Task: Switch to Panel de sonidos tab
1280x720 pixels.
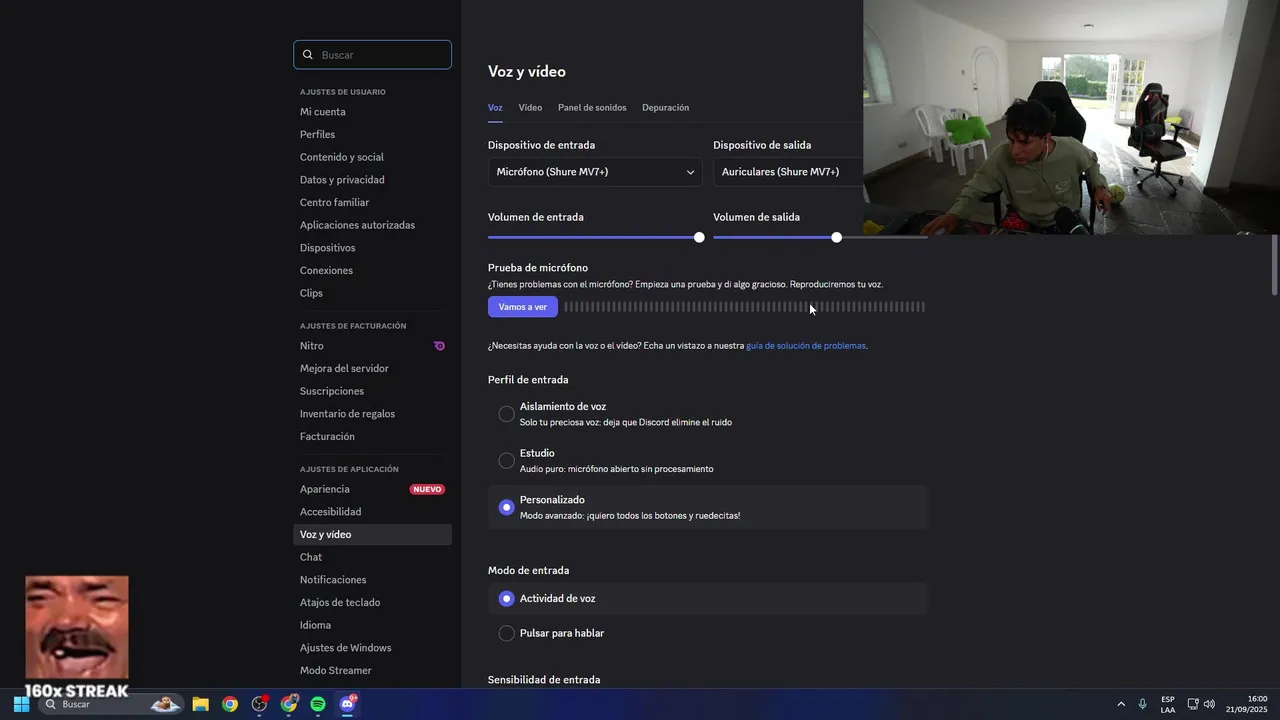Action: [x=592, y=107]
